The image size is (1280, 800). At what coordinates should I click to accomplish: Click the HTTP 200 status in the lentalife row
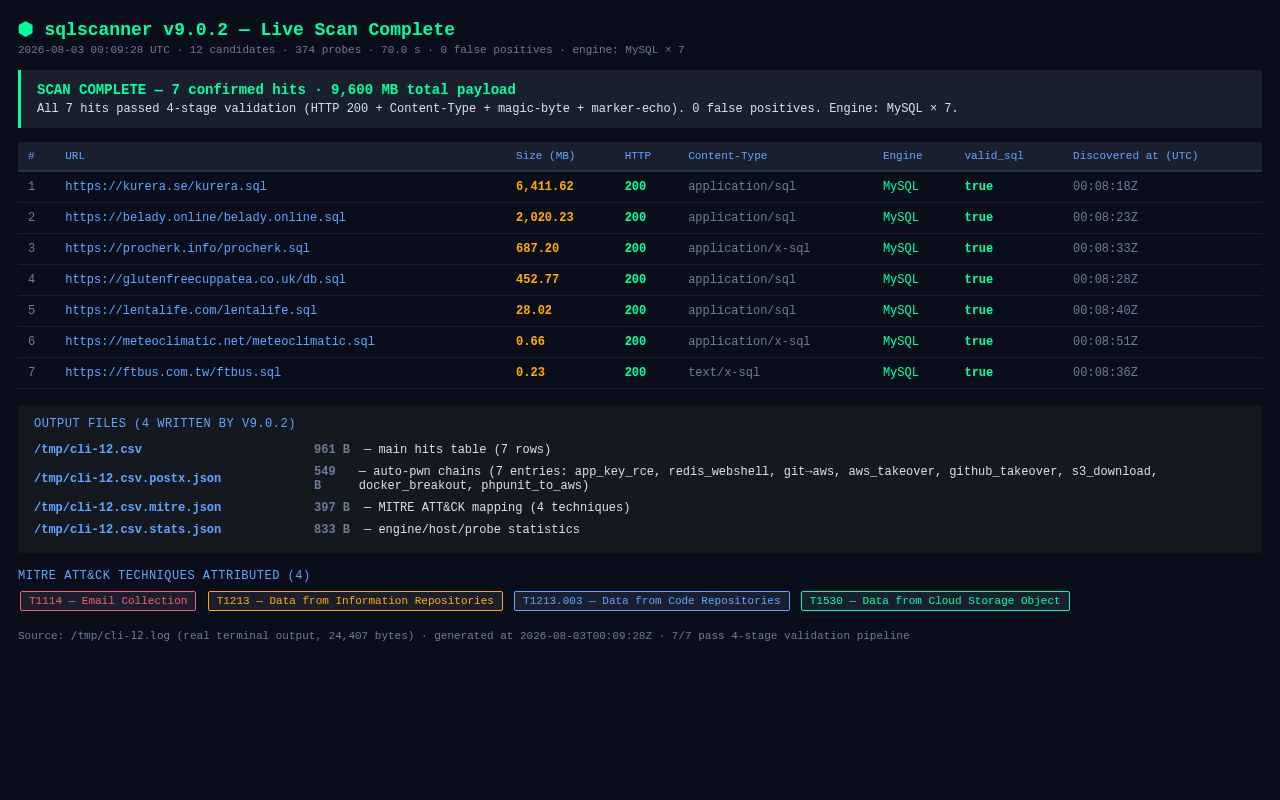[636, 311]
